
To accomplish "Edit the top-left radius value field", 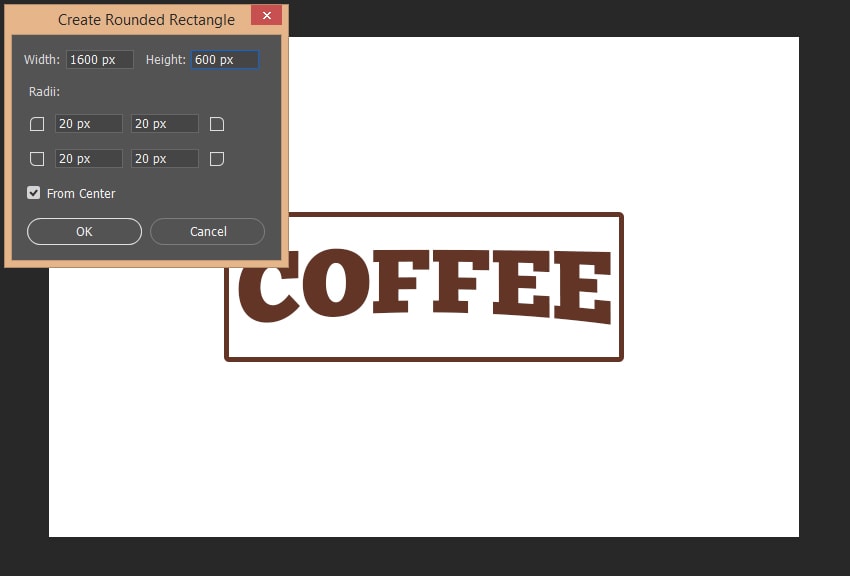I will point(89,124).
